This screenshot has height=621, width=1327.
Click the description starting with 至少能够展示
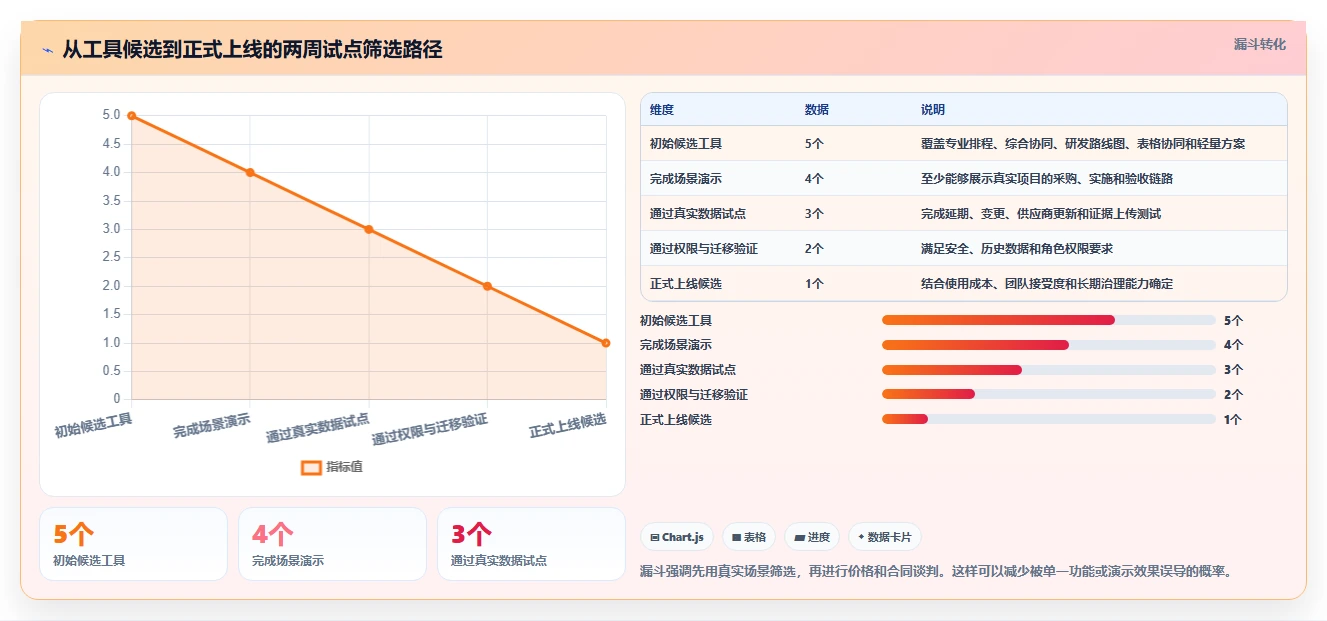coord(1047,179)
